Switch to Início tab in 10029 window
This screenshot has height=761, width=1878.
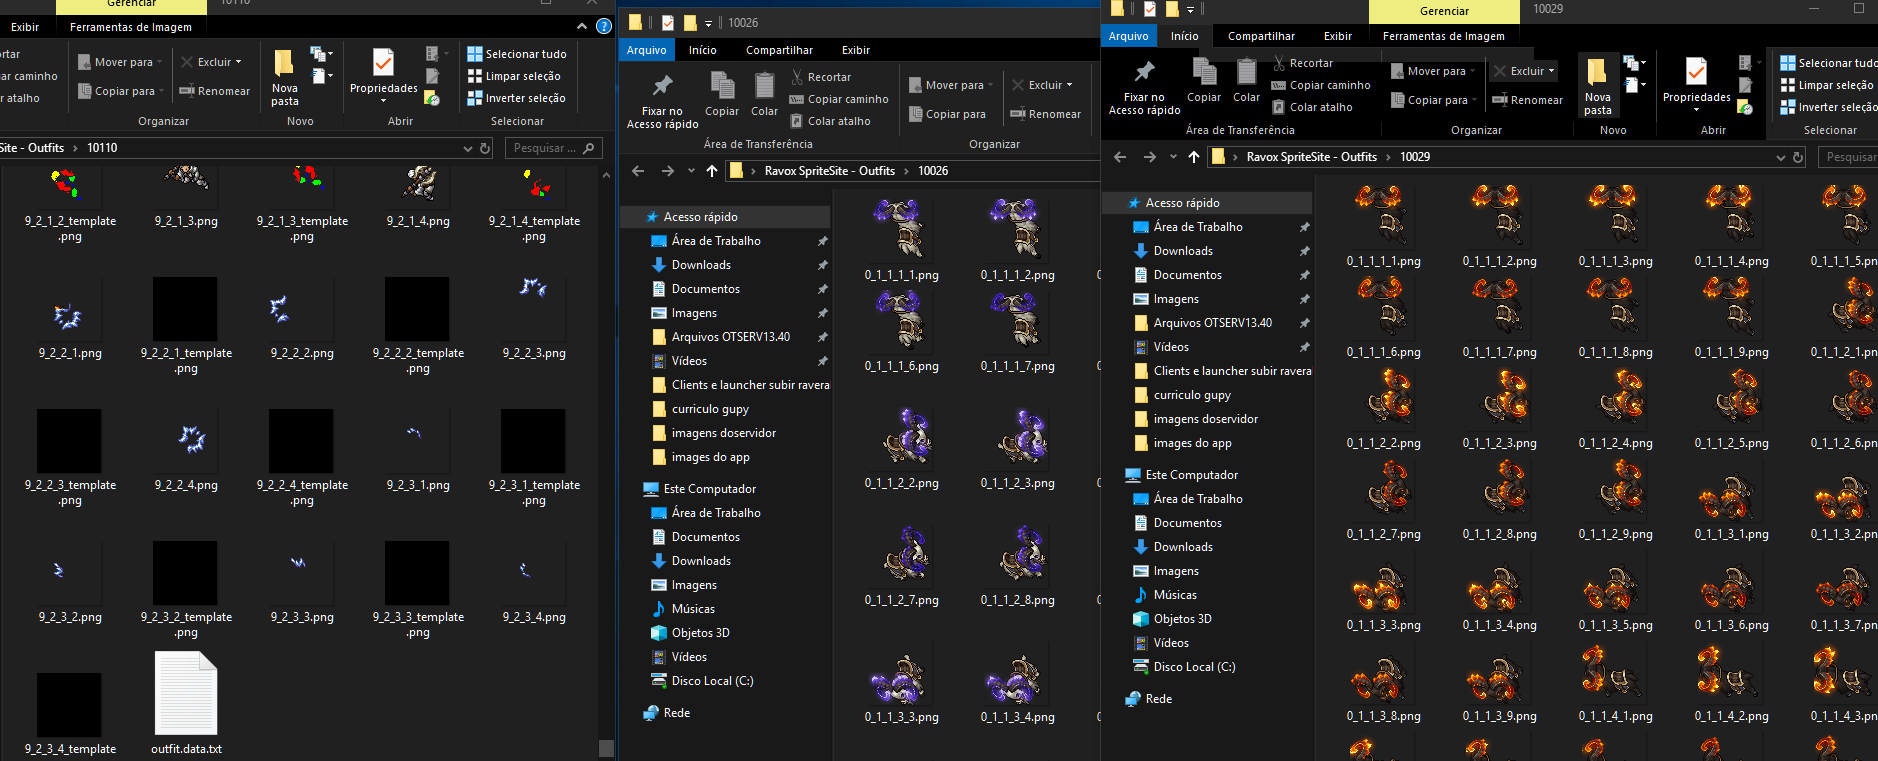point(1184,36)
